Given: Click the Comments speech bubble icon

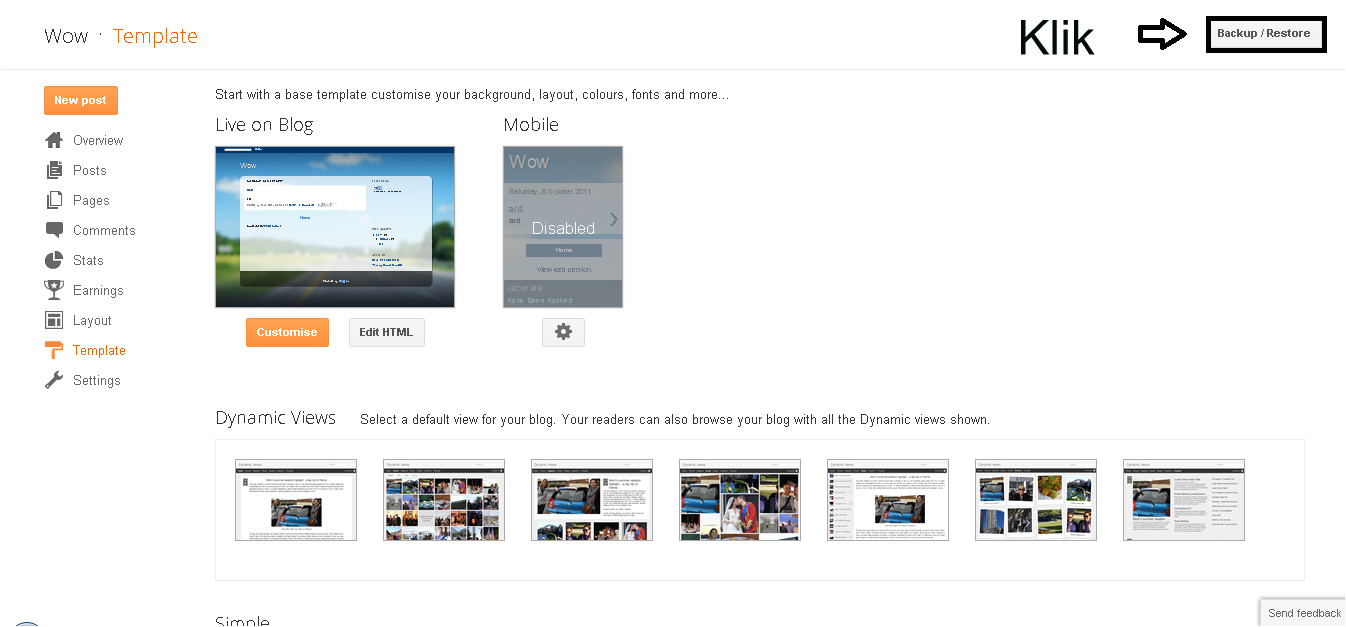Looking at the screenshot, I should coord(54,230).
